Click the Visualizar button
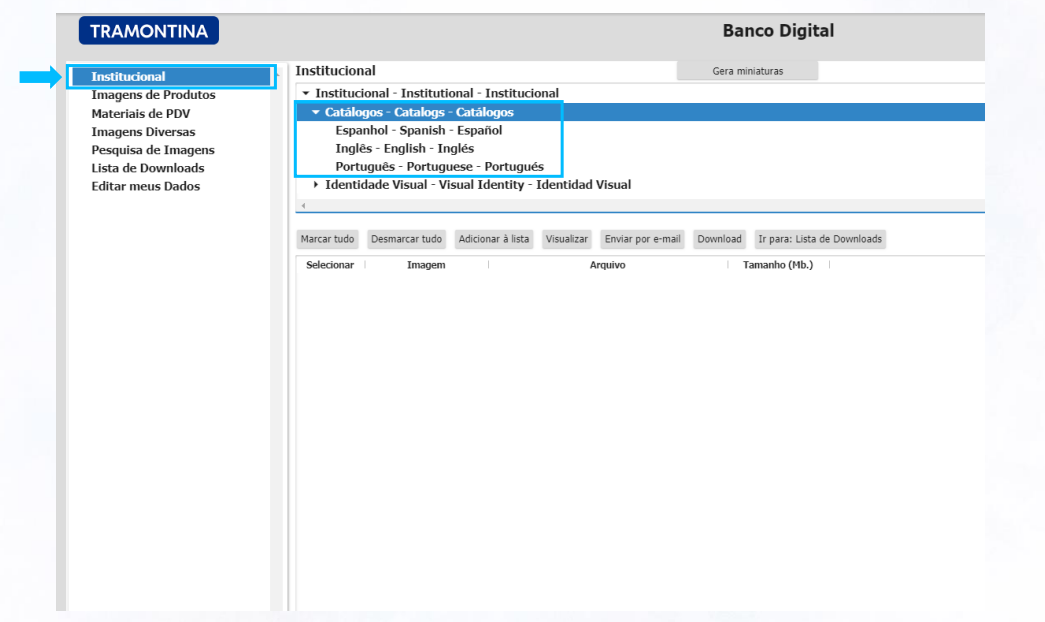 pyautogui.click(x=566, y=239)
